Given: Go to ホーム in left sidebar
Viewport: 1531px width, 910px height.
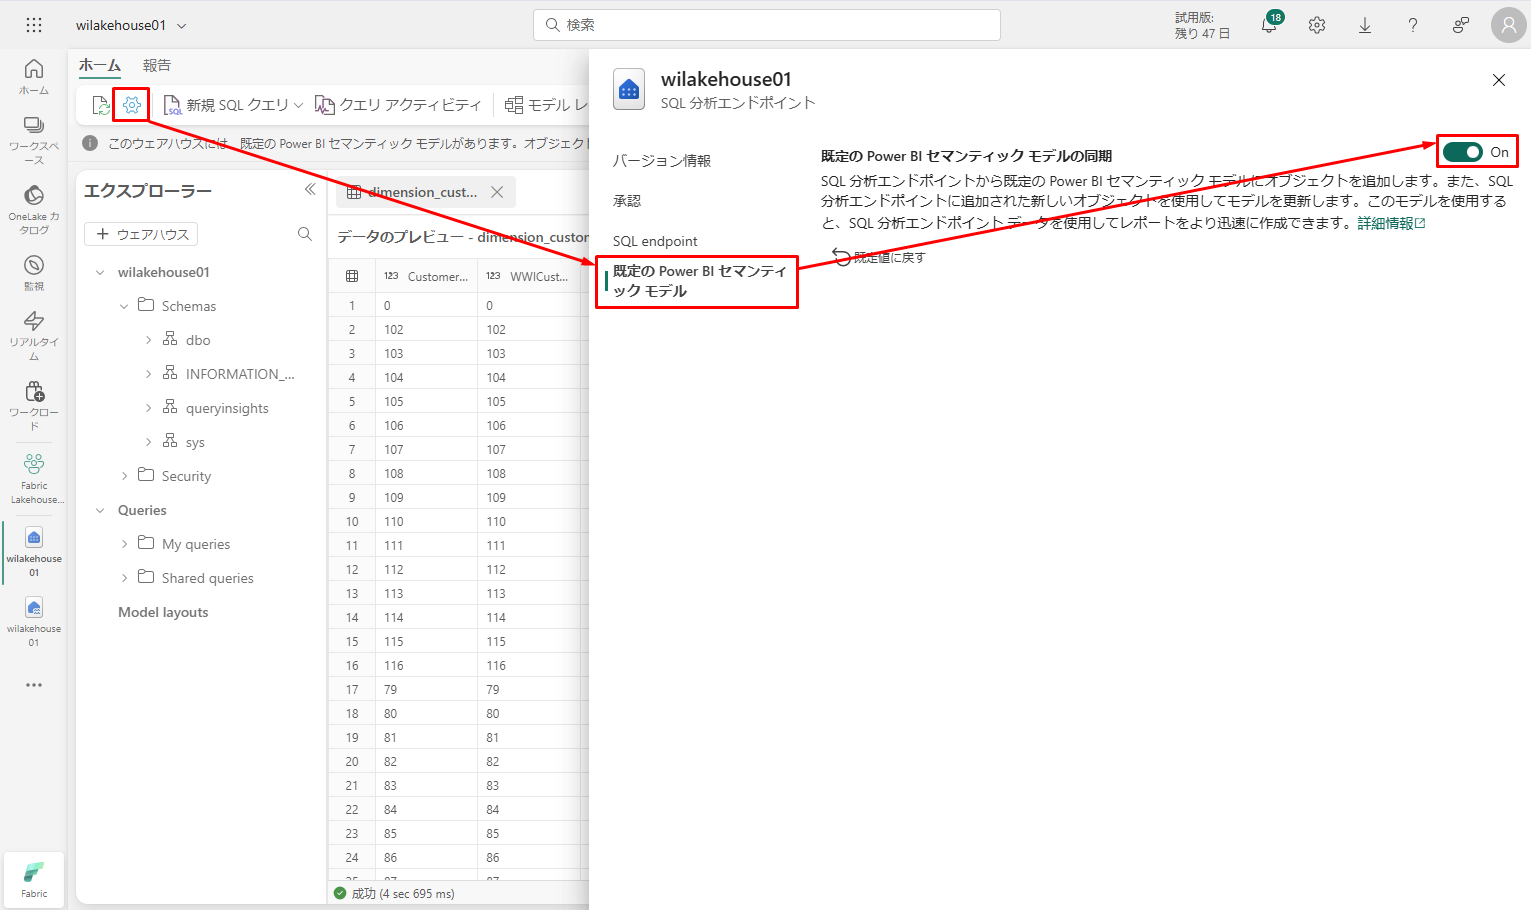Looking at the screenshot, I should pyautogui.click(x=34, y=76).
